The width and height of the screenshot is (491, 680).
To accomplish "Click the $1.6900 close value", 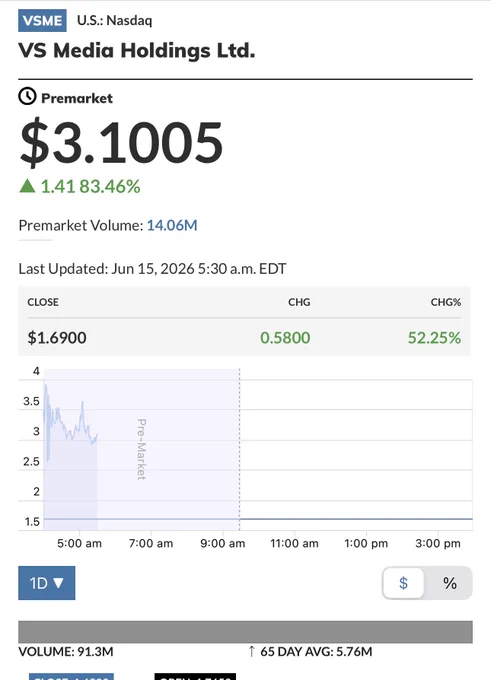I will (57, 337).
